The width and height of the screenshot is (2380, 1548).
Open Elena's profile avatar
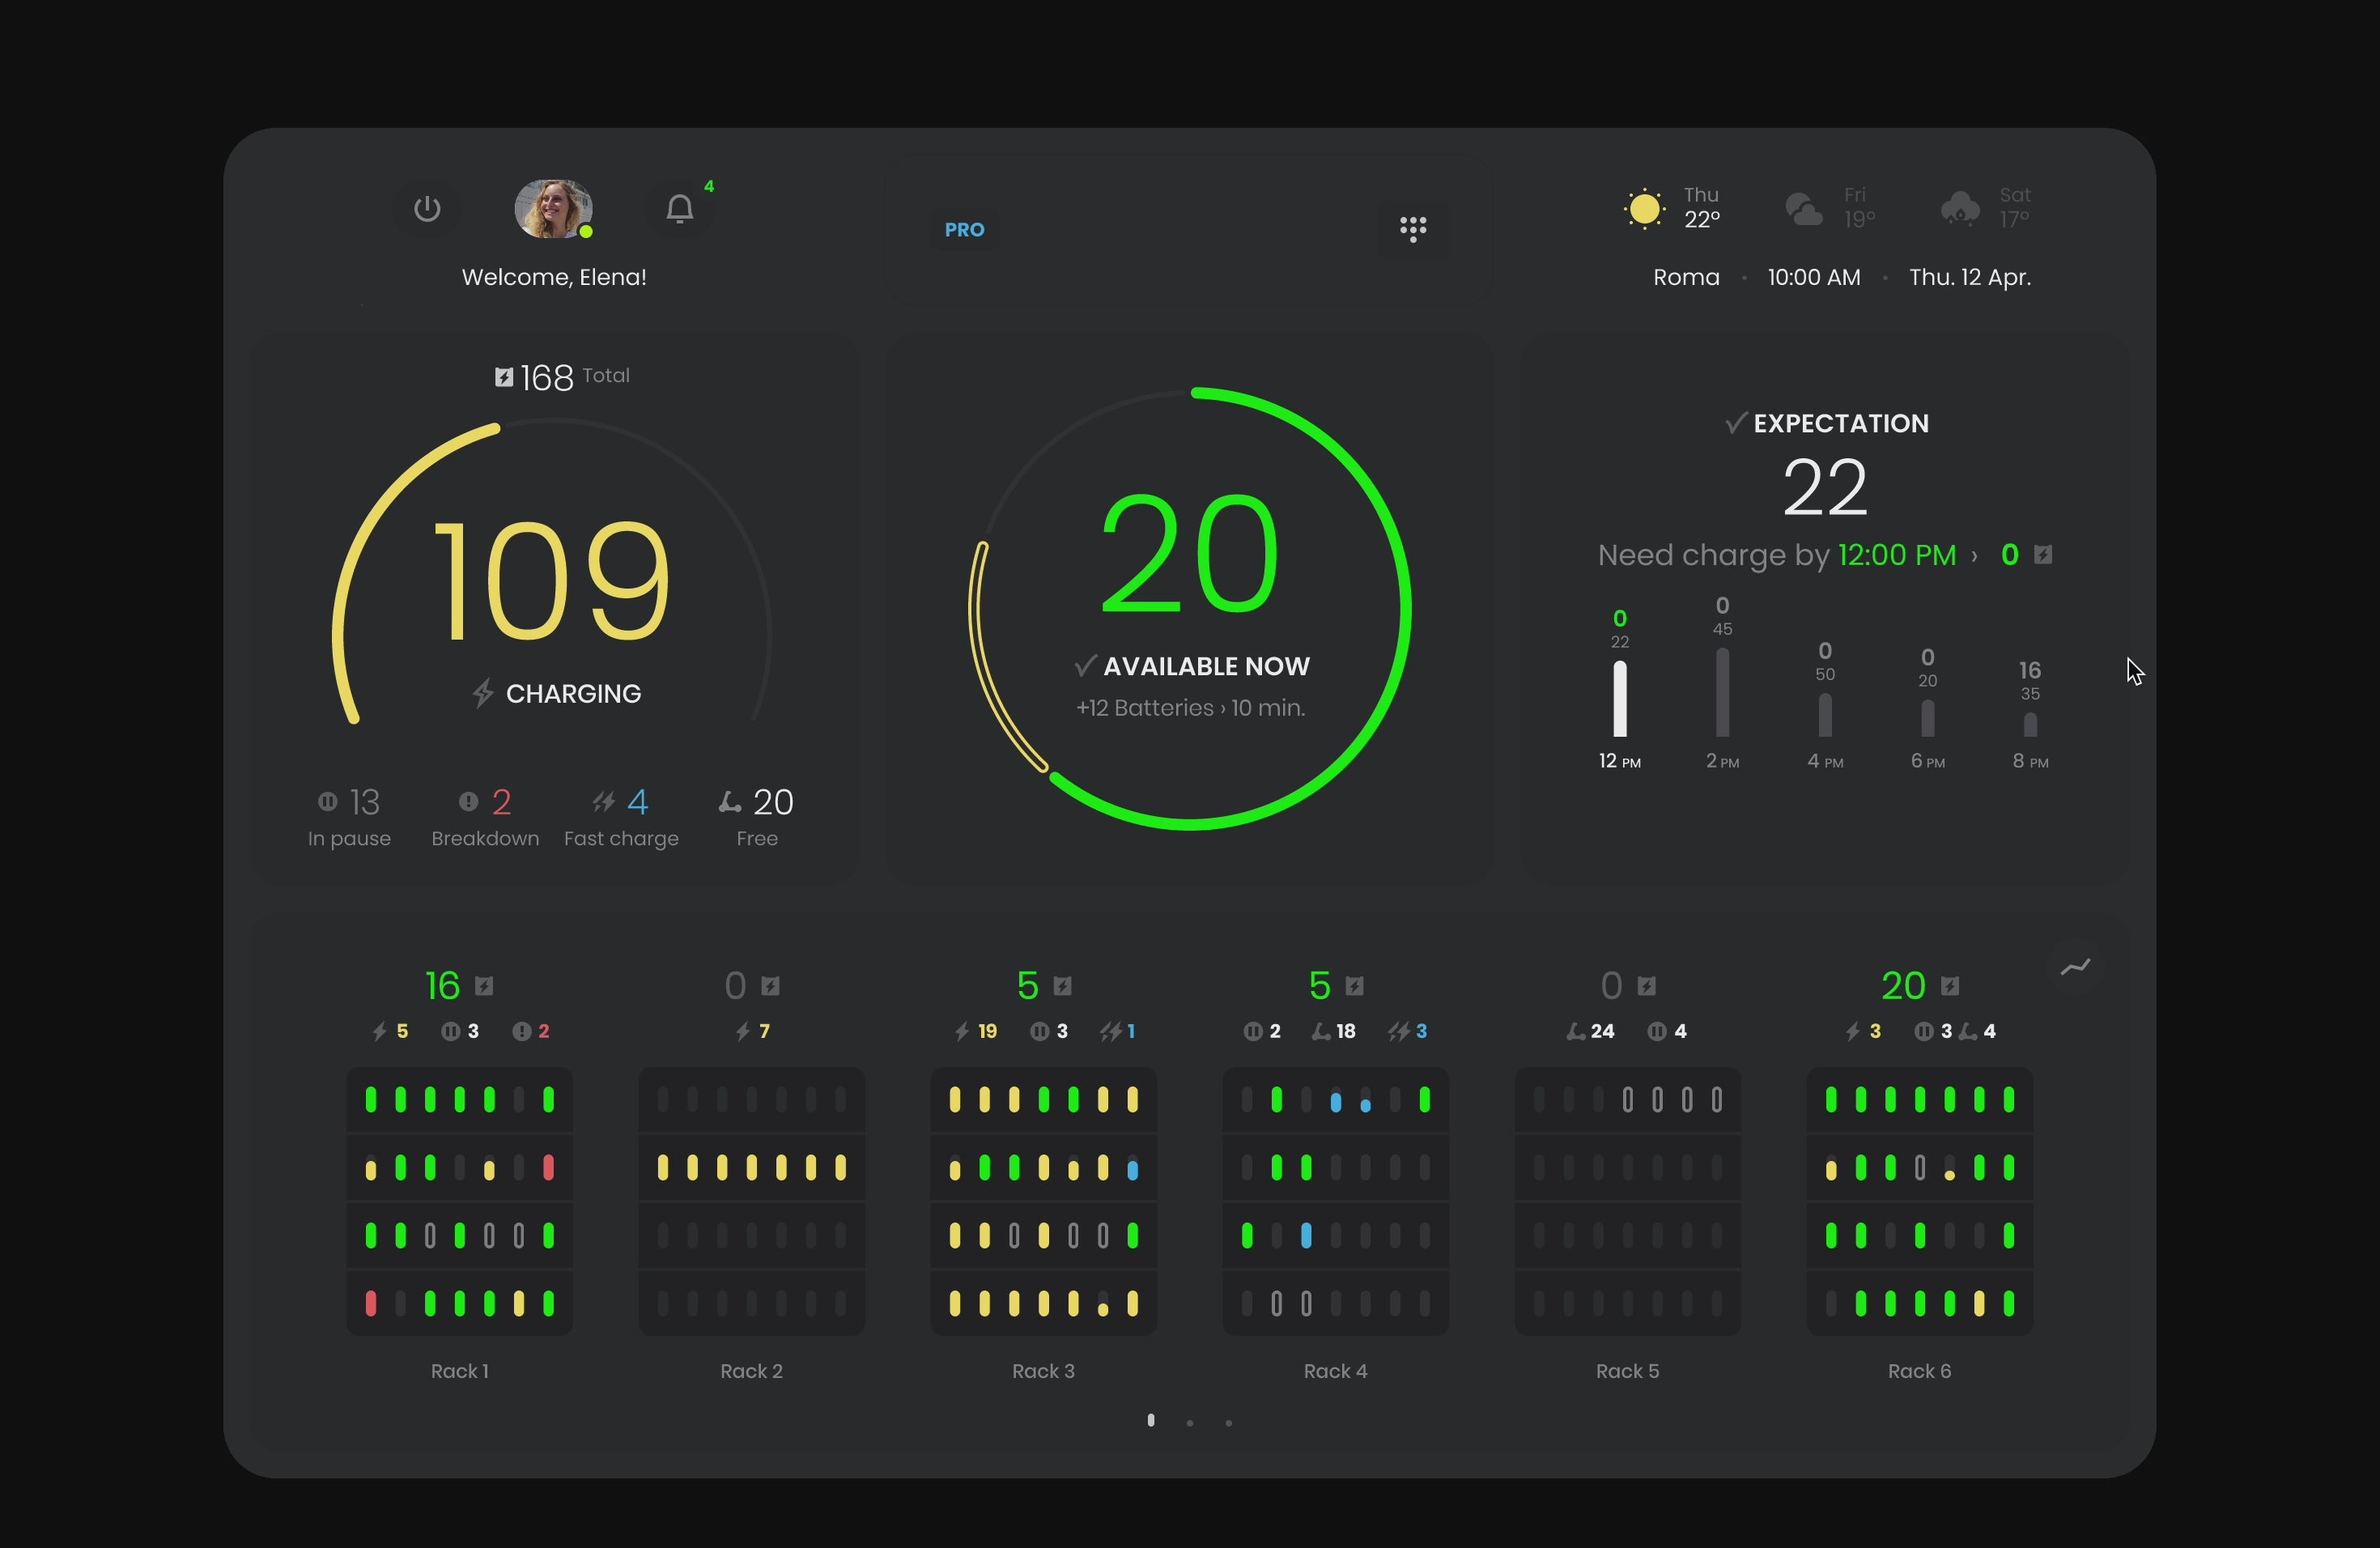pos(553,209)
